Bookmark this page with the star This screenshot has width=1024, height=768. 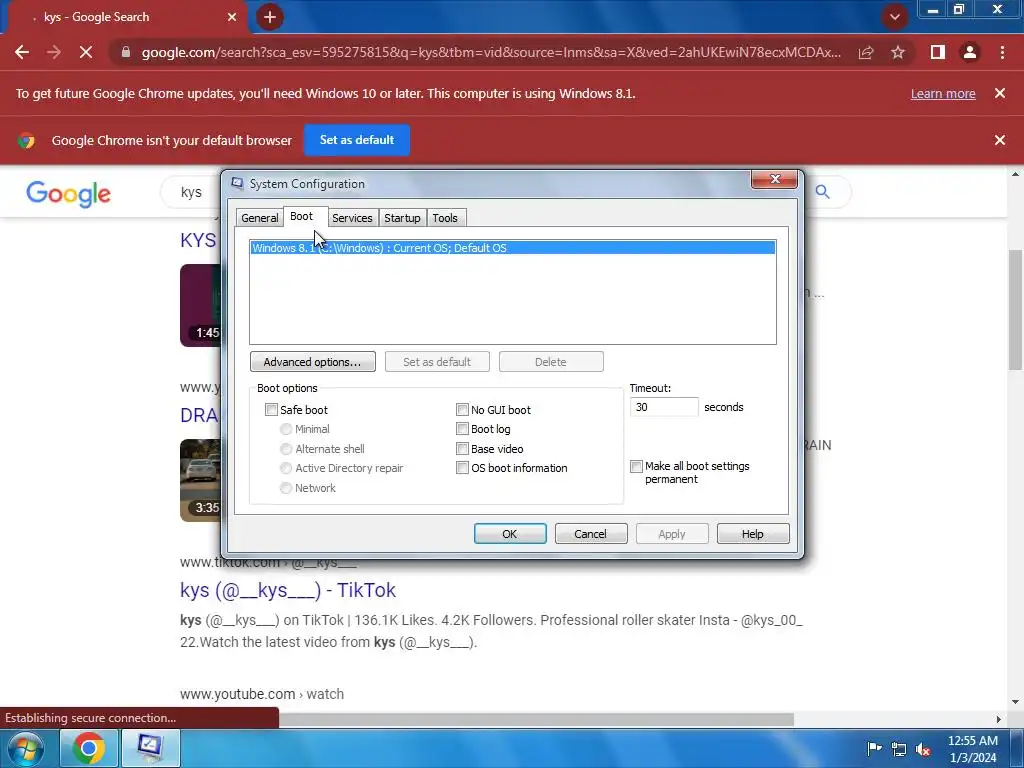click(898, 52)
